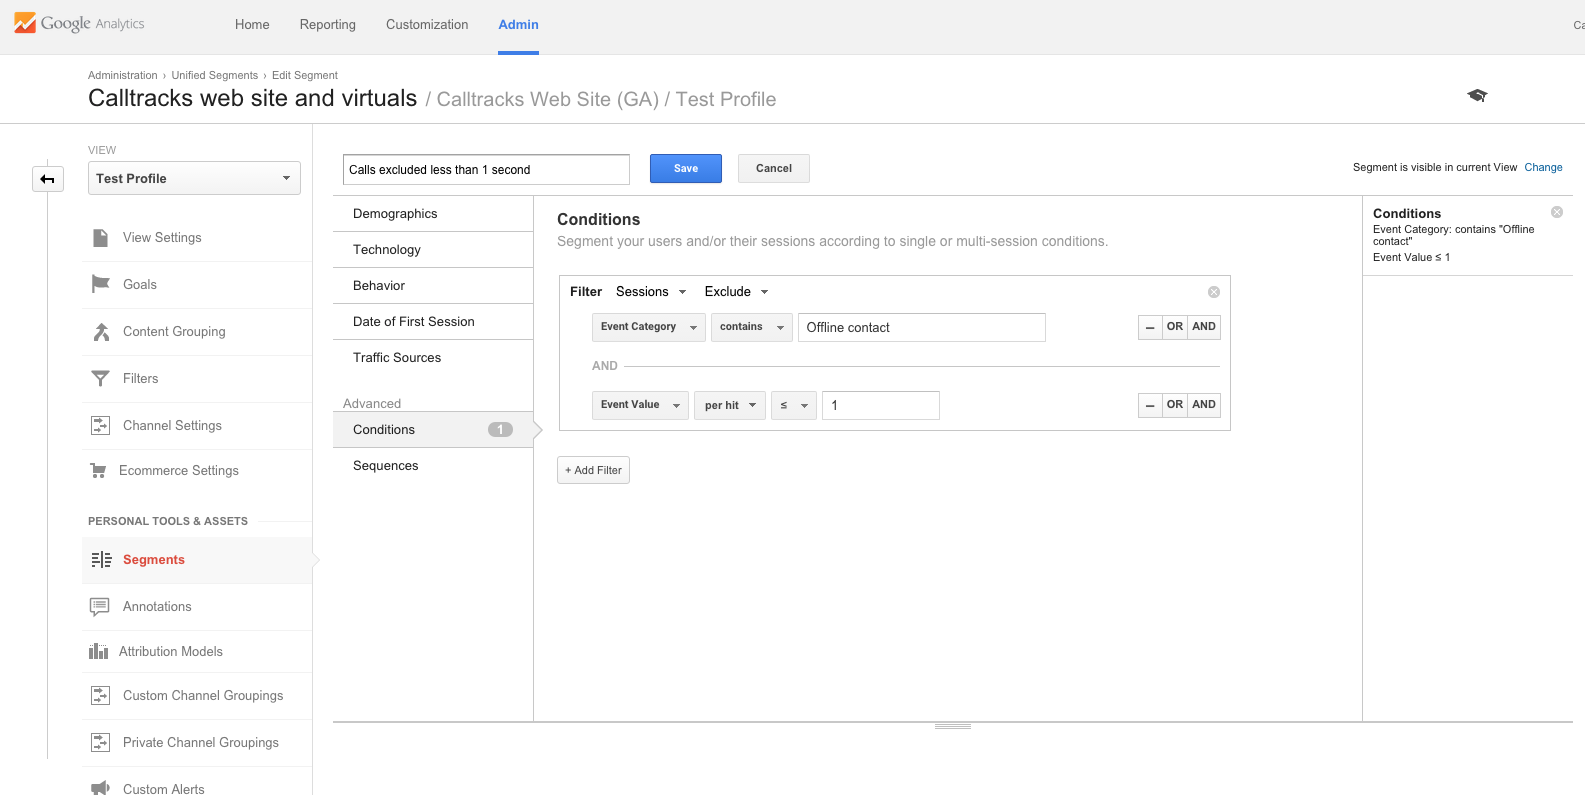Click OR on the Event Category row
1585x795 pixels.
point(1175,327)
